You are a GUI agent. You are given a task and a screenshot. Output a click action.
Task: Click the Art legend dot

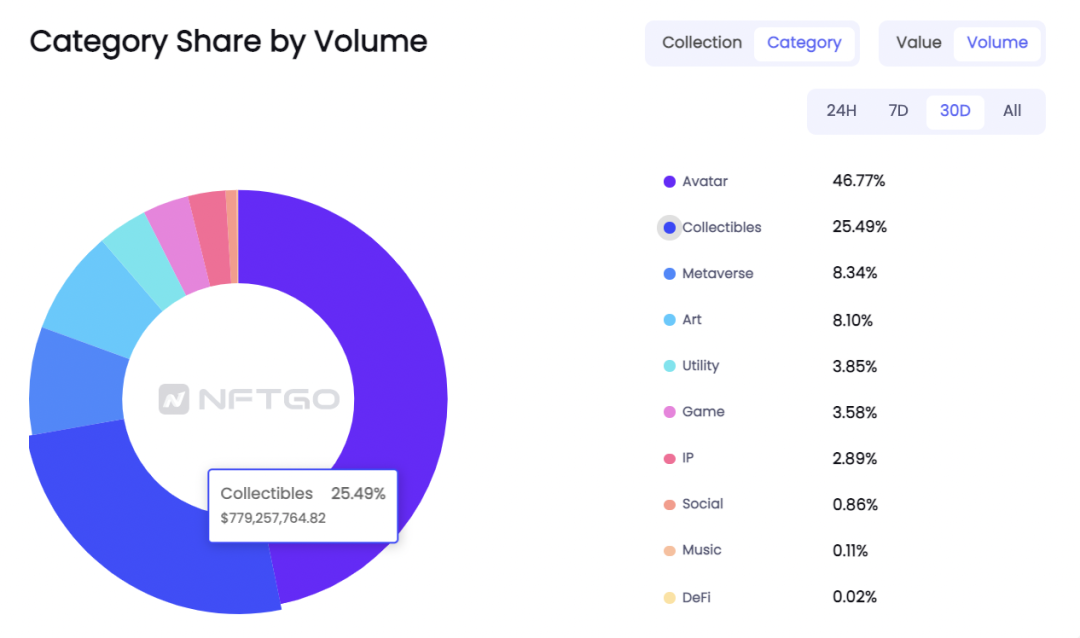pyautogui.click(x=669, y=320)
